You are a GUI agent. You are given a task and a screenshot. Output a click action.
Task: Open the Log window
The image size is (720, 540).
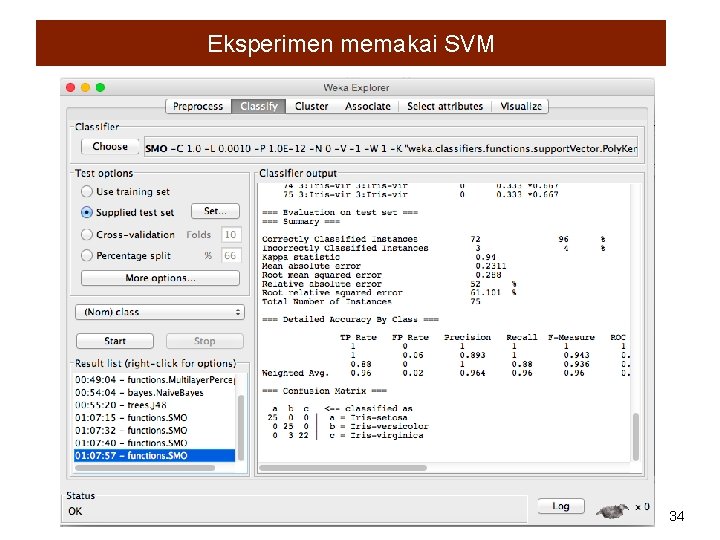pos(561,506)
